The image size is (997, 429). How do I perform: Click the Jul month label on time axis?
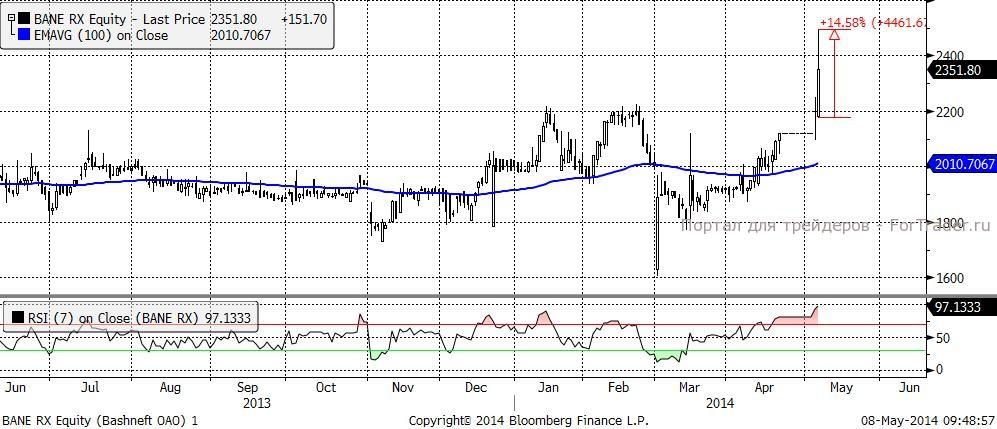[90, 388]
